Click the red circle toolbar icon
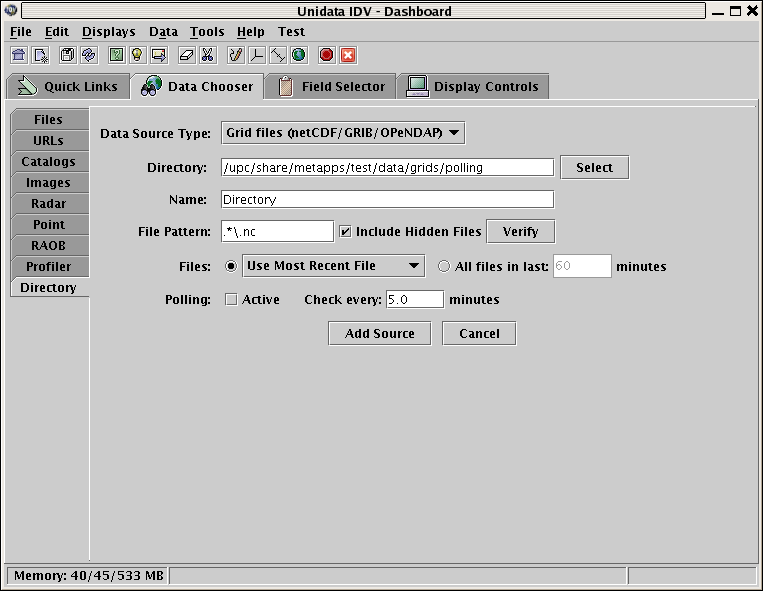 [326, 55]
